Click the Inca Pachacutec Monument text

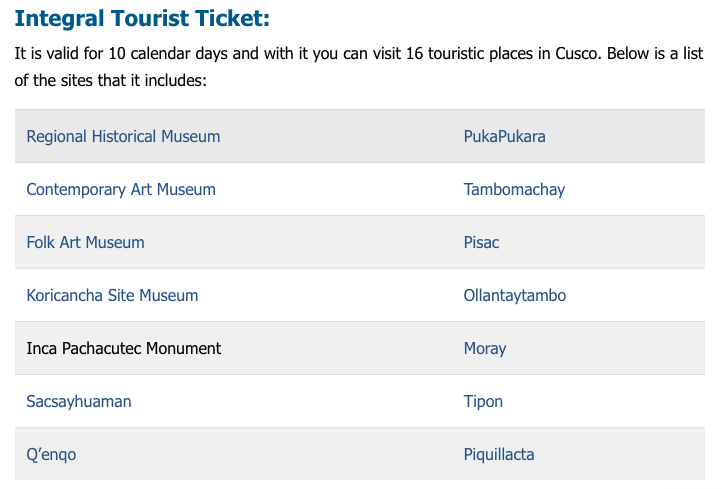point(123,348)
